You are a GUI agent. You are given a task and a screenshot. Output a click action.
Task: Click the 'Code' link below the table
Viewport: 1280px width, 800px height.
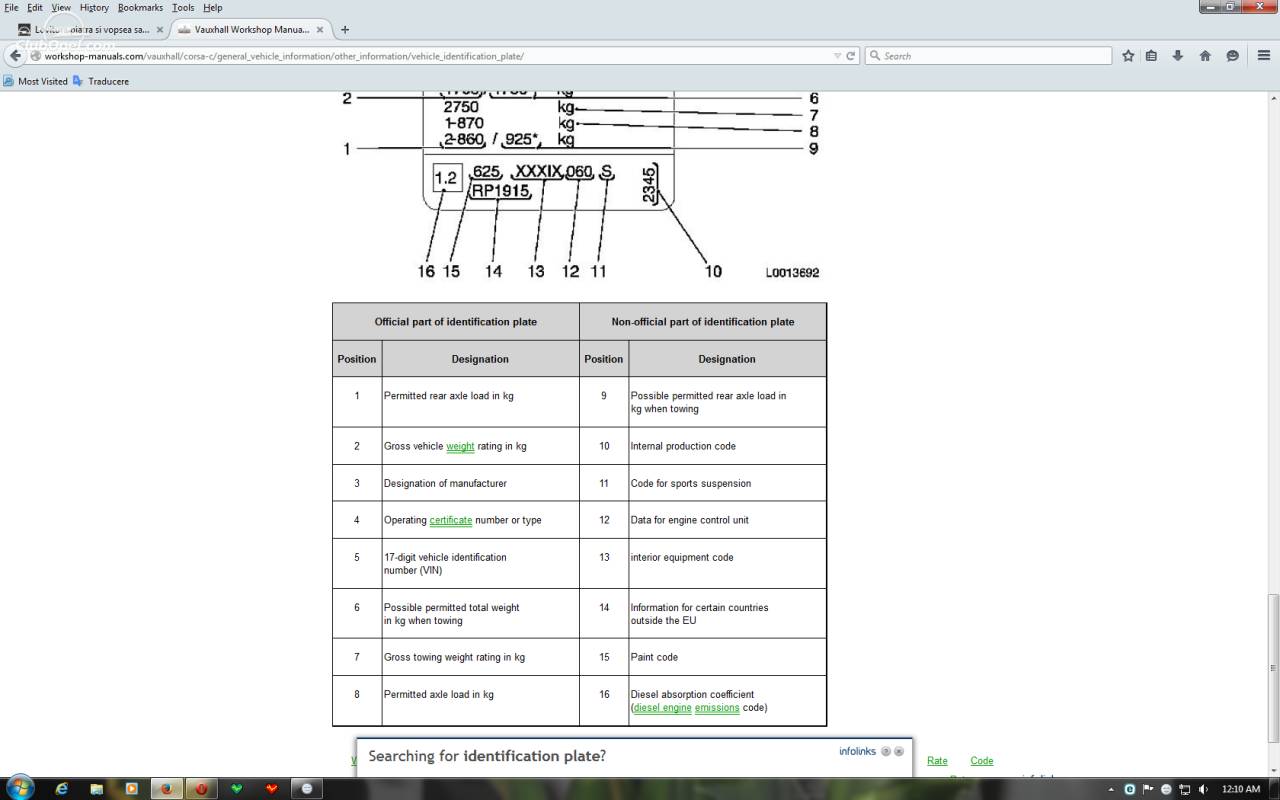(x=982, y=761)
